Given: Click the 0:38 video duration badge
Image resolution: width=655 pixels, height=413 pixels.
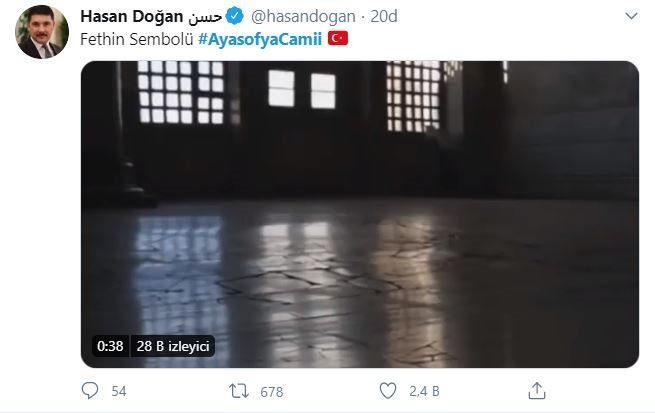Looking at the screenshot, I should click(x=110, y=346).
